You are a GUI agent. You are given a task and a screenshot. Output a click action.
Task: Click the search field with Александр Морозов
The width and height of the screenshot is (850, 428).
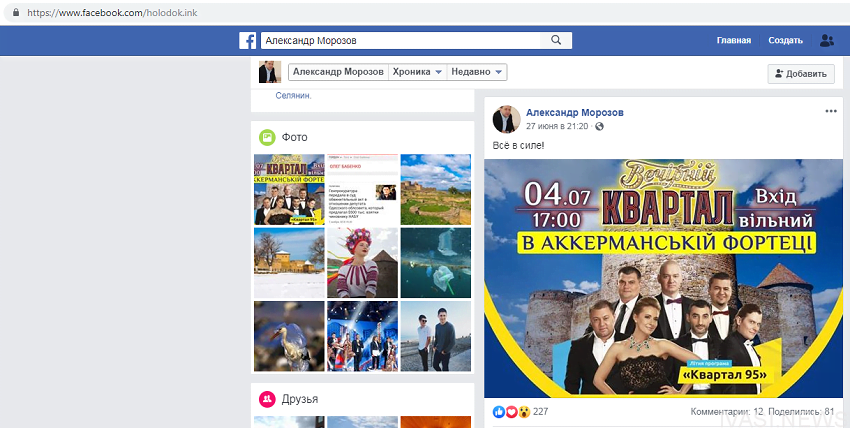pyautogui.click(x=400, y=41)
